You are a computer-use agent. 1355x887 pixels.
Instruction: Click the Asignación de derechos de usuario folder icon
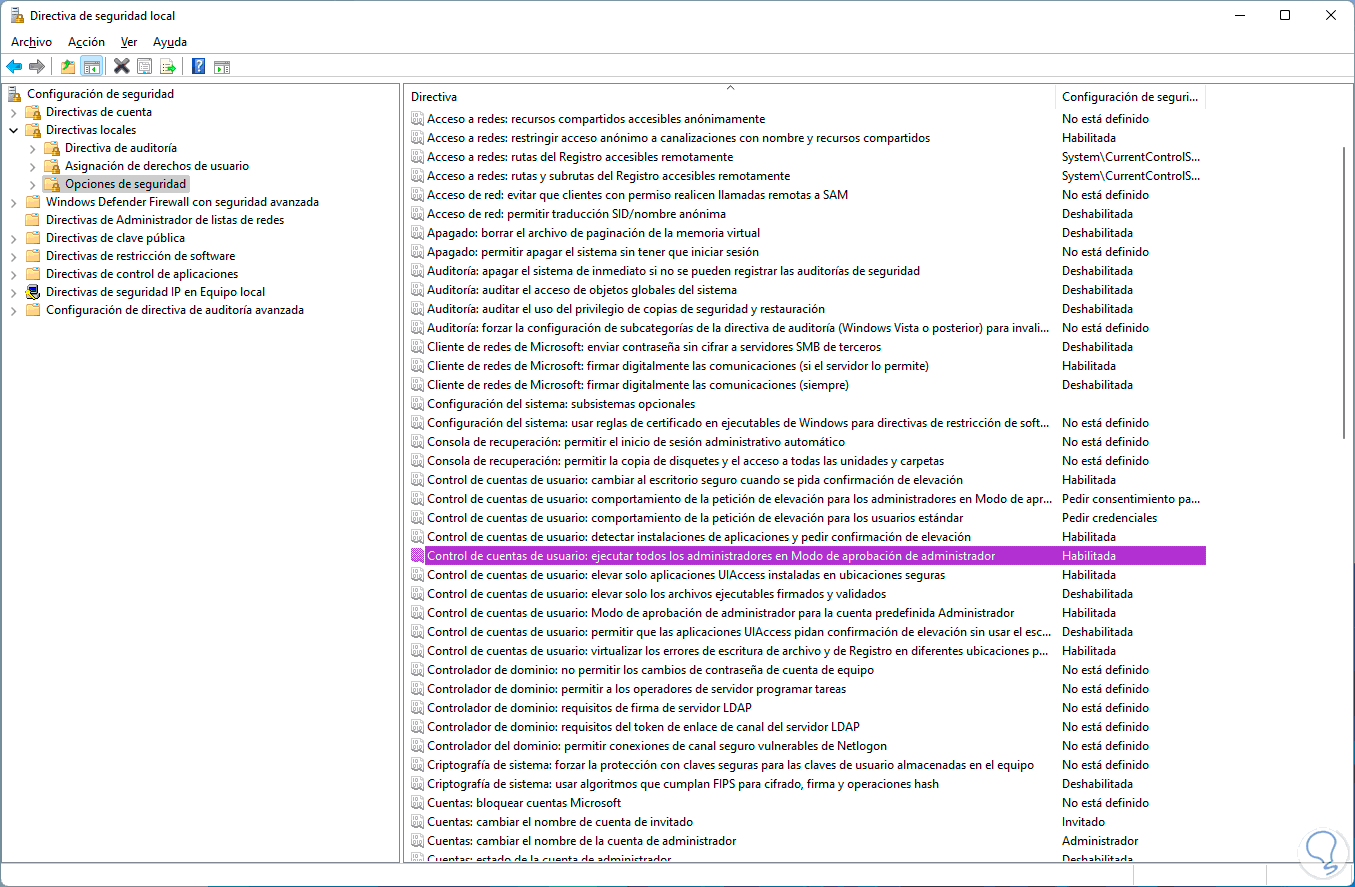pos(52,166)
